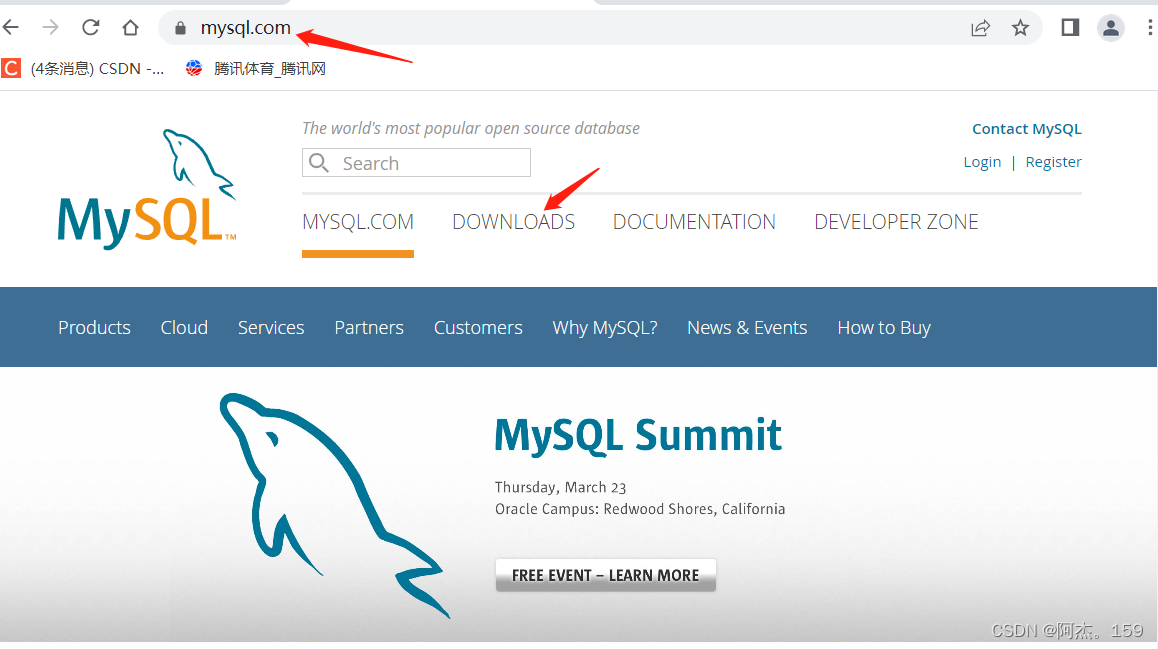Go to the browser home icon
1158x649 pixels.
pyautogui.click(x=131, y=28)
